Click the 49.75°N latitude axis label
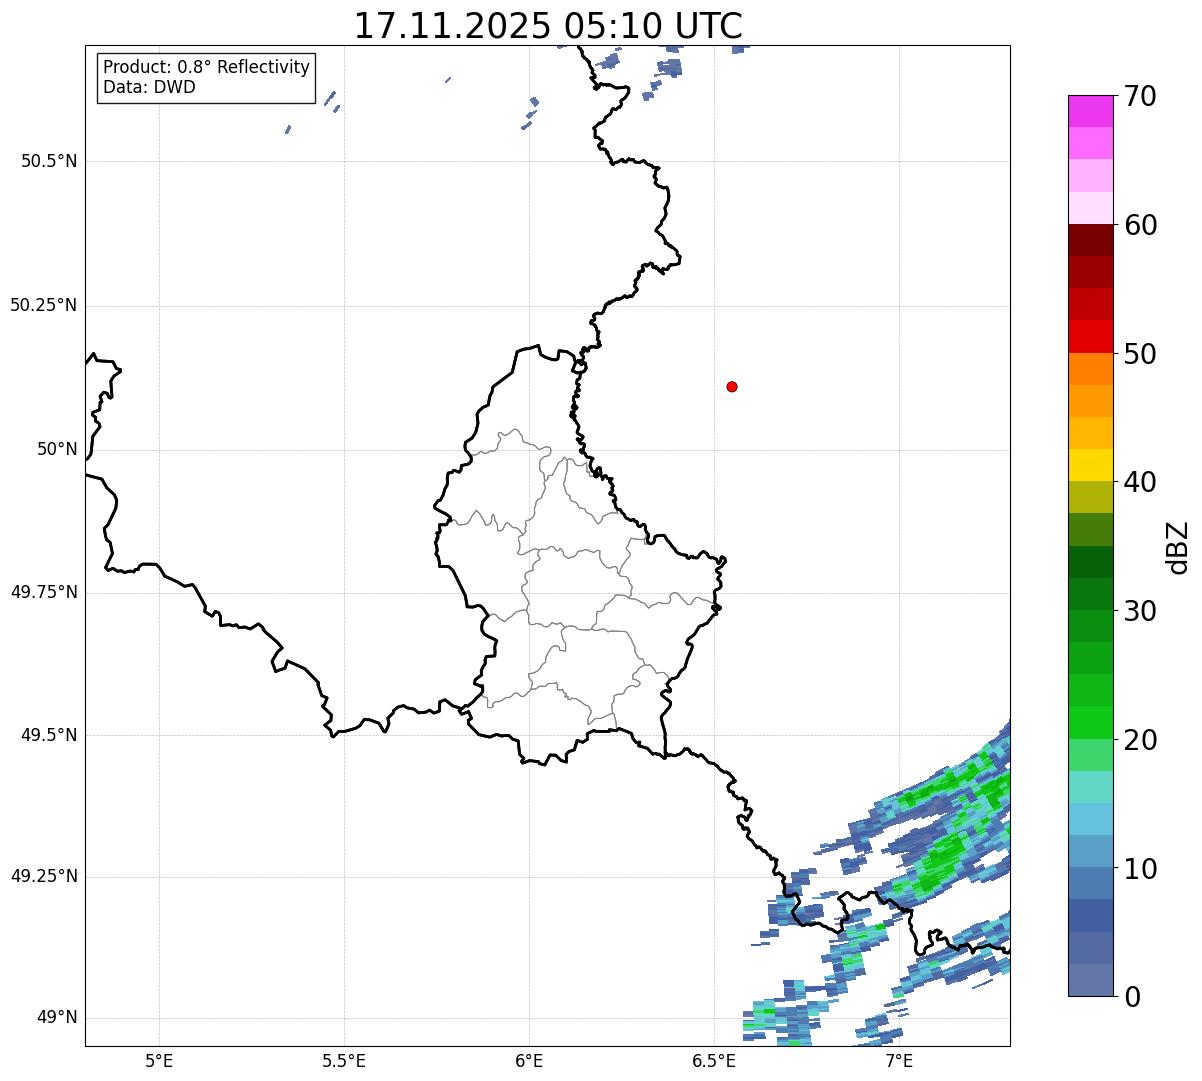 (x=44, y=592)
